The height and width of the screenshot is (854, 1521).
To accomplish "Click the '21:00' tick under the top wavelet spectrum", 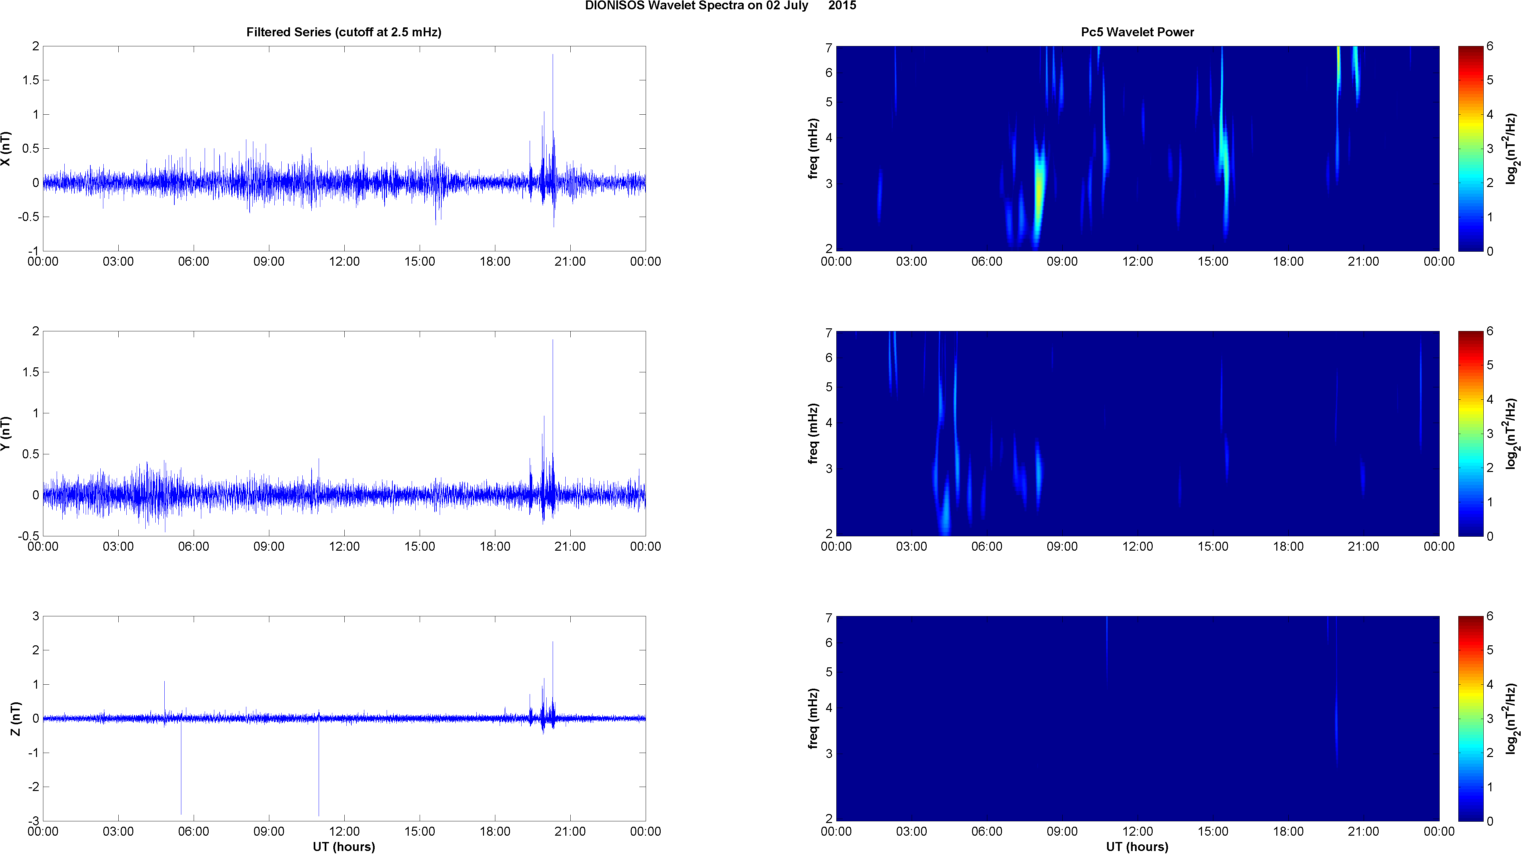I will [1363, 262].
